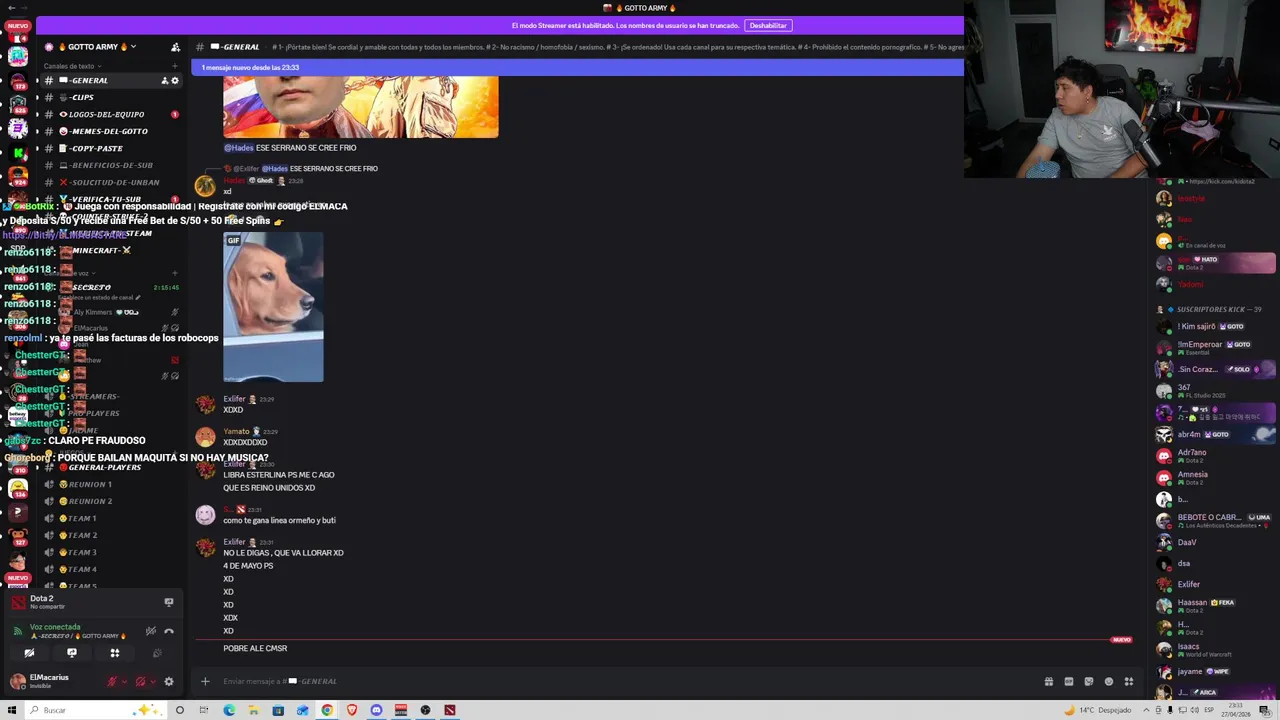Open the -COPY-PASTE channel
Image resolution: width=1280 pixels, height=720 pixels.
tap(110, 148)
